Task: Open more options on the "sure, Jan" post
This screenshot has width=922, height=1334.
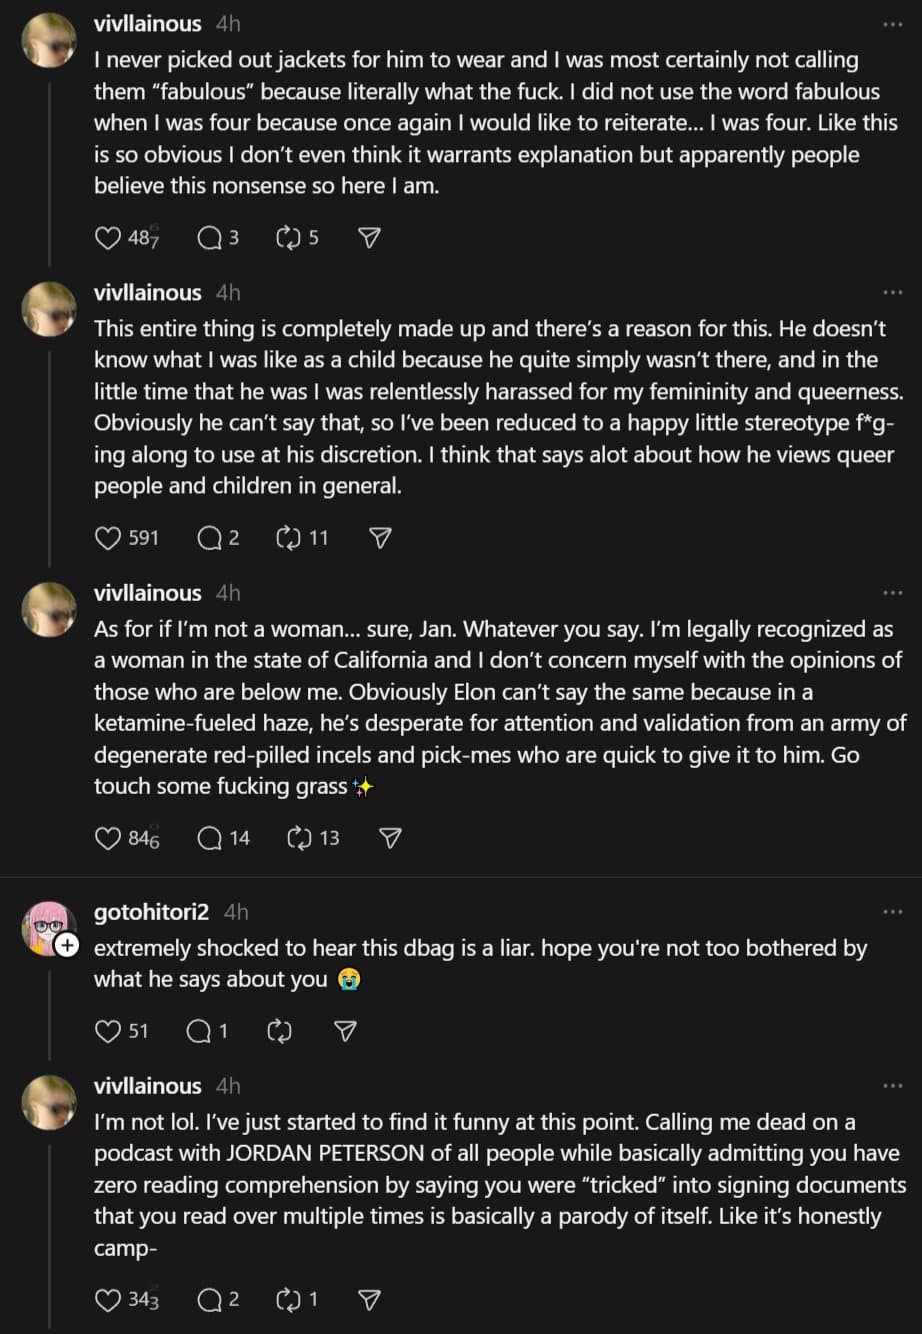Action: [x=892, y=593]
